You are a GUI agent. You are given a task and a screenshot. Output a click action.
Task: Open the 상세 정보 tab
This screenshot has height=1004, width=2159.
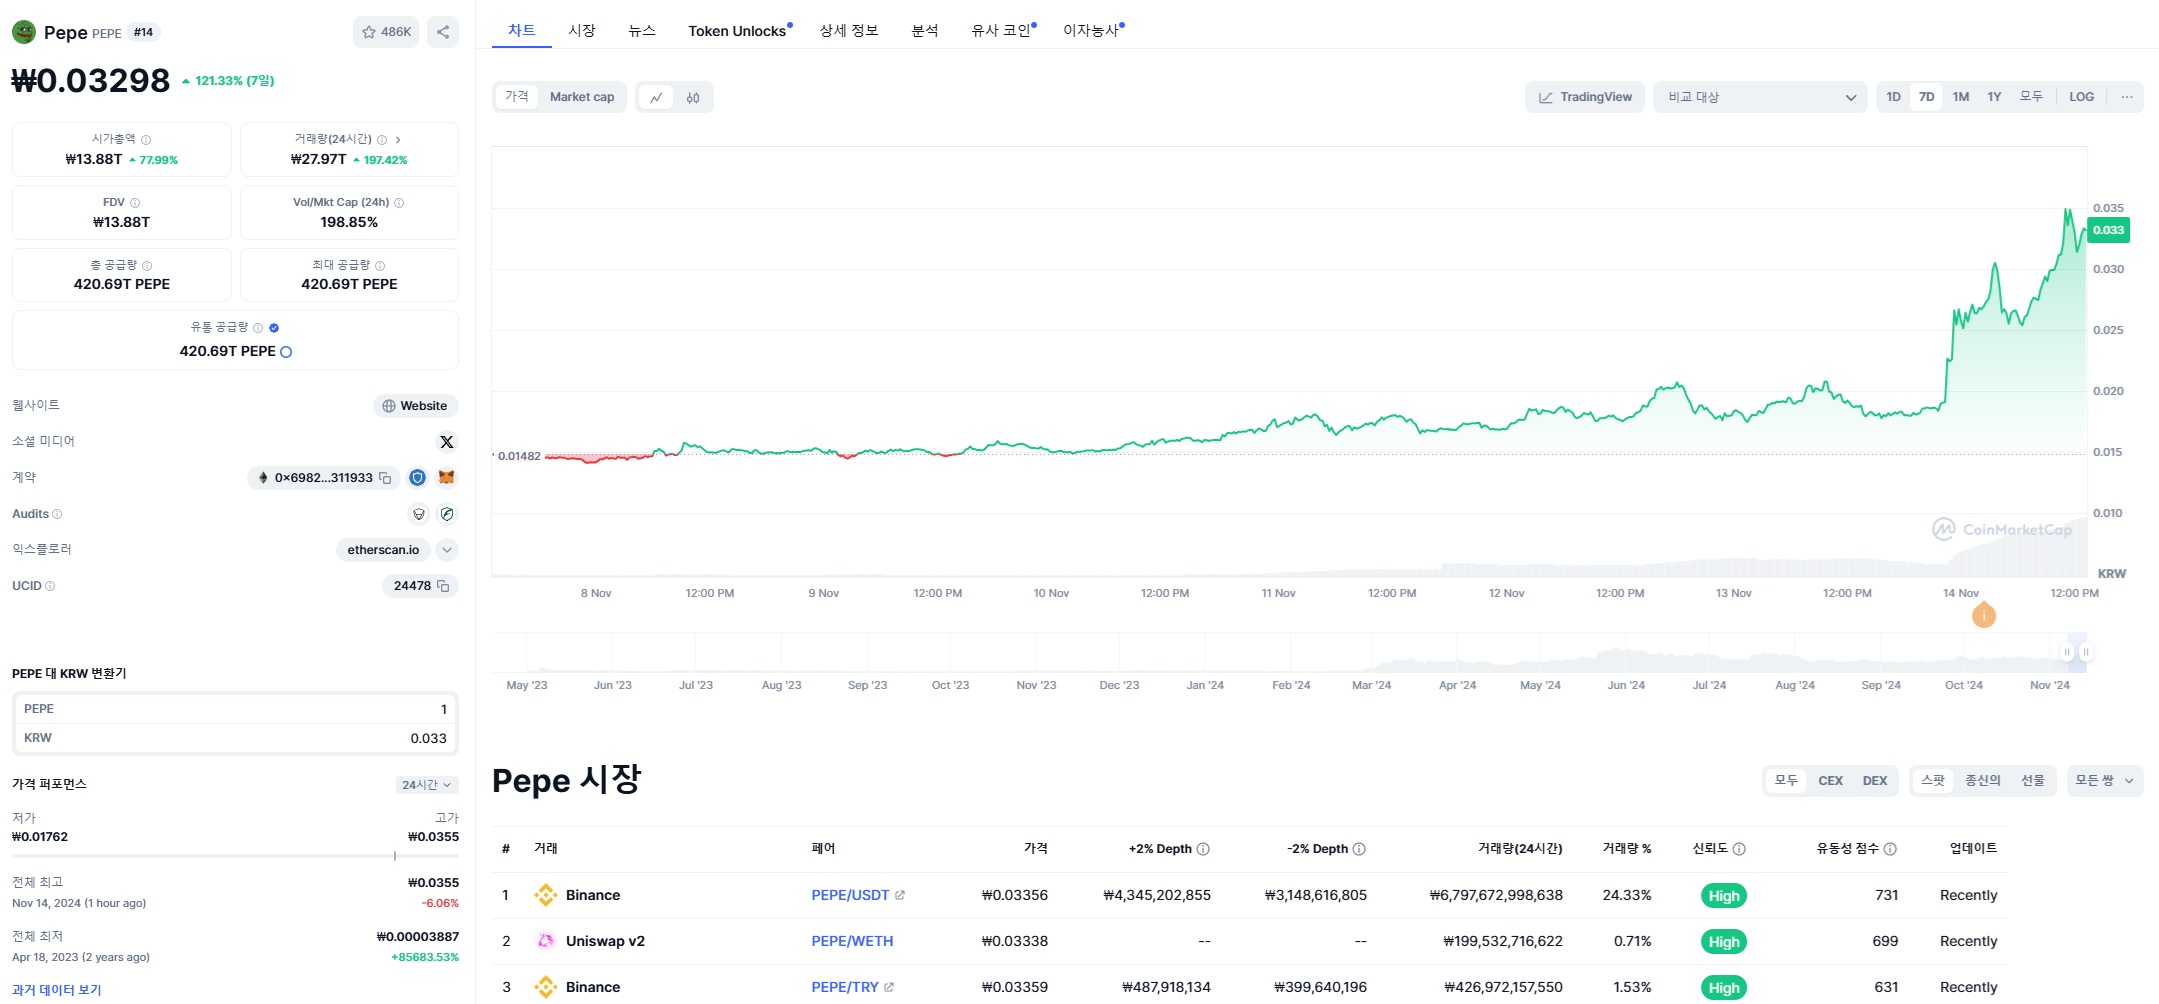(849, 30)
